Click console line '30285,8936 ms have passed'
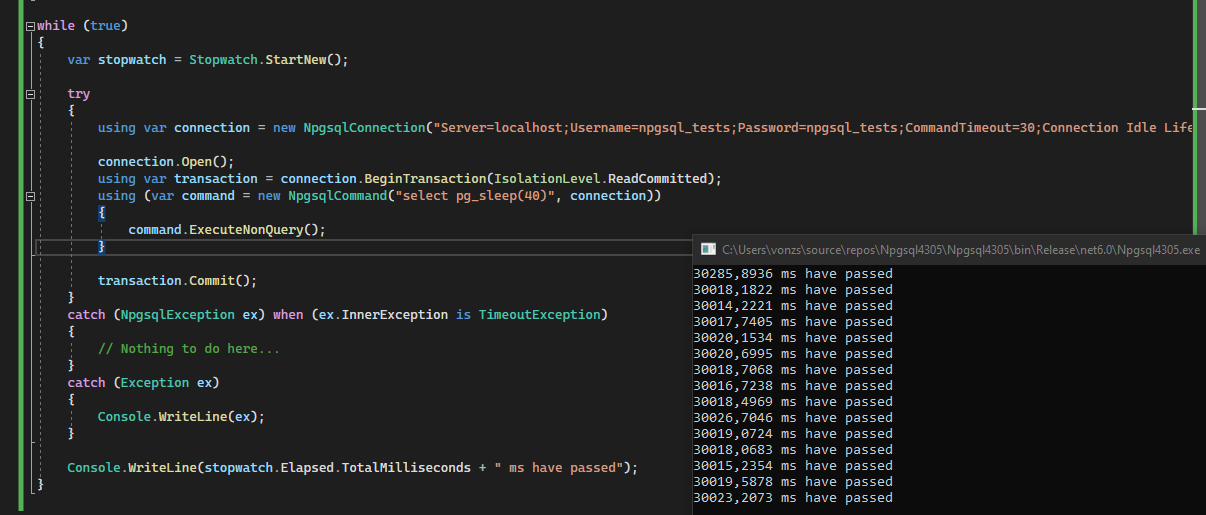 793,273
